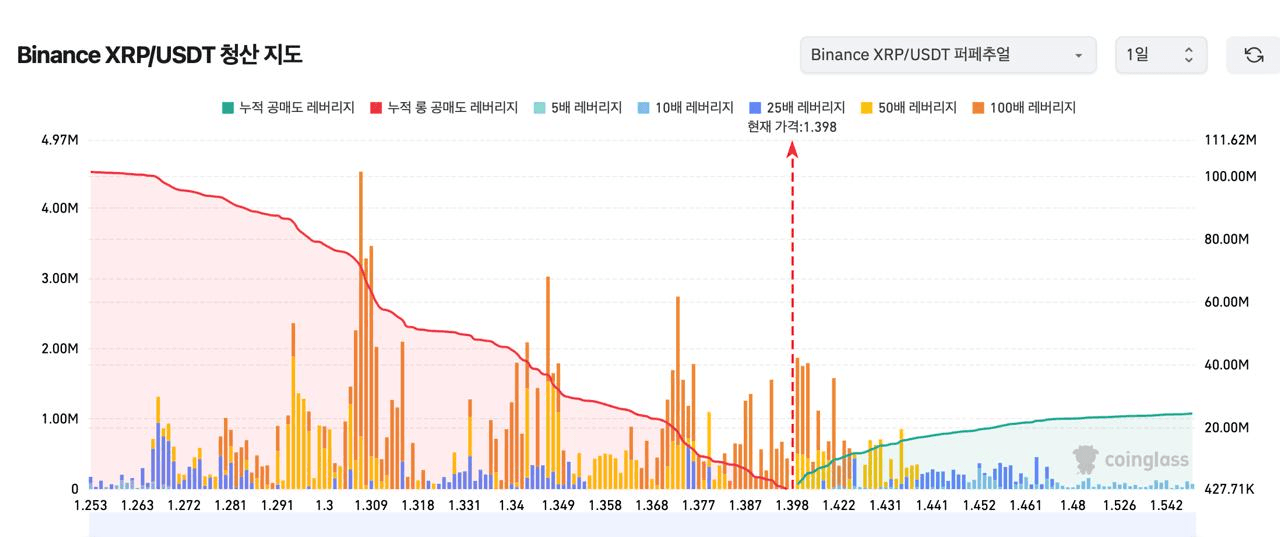Click the green 누적 공매도 레버리지 color swatch
The height and width of the screenshot is (537, 1280).
click(x=227, y=108)
